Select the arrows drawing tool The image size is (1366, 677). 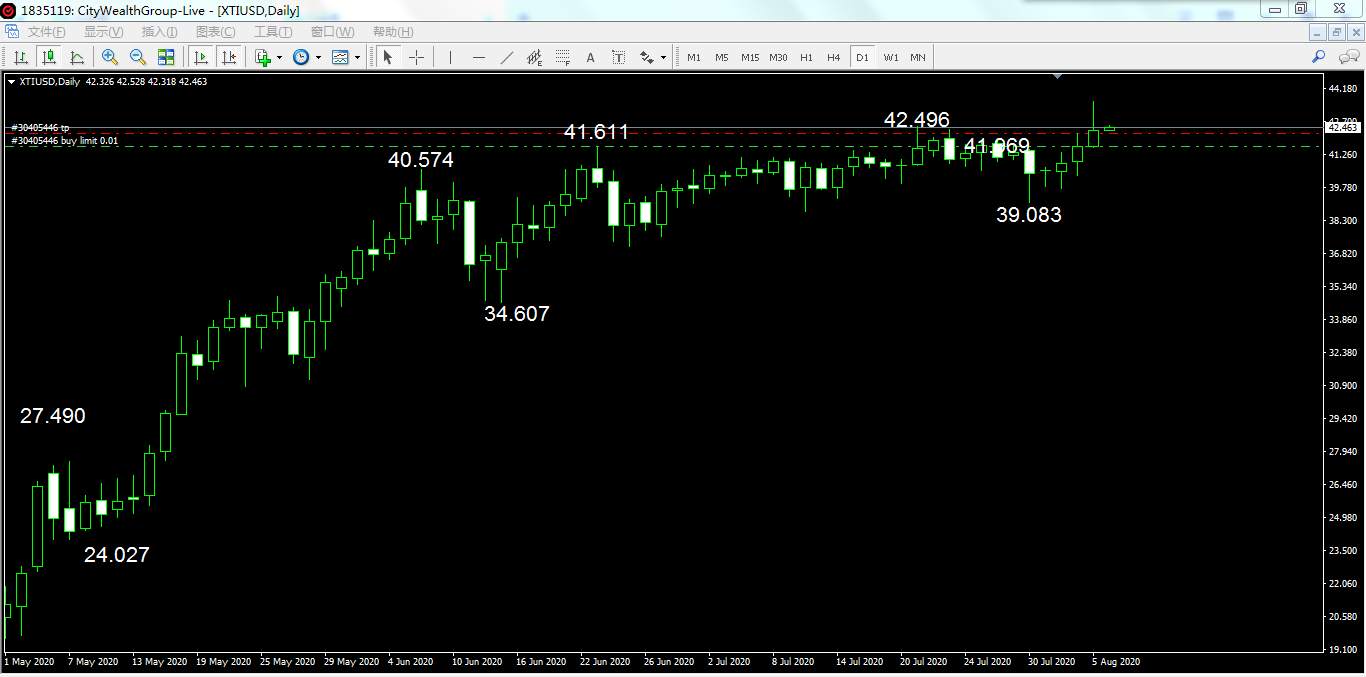647,57
